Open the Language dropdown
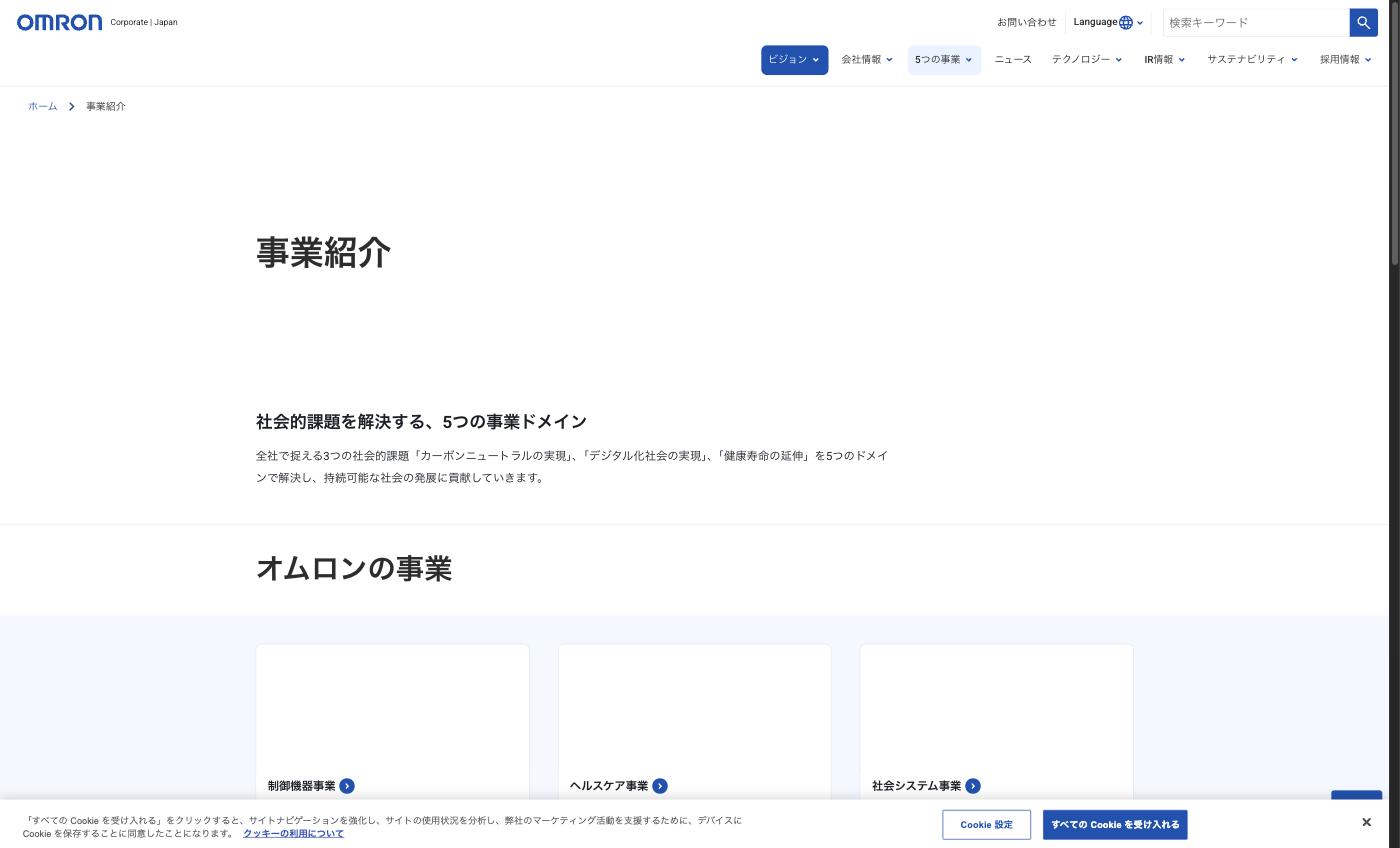The width and height of the screenshot is (1400, 848). click(1108, 22)
